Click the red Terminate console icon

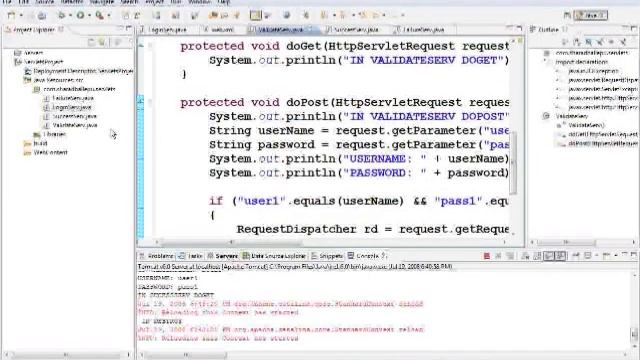click(487, 256)
